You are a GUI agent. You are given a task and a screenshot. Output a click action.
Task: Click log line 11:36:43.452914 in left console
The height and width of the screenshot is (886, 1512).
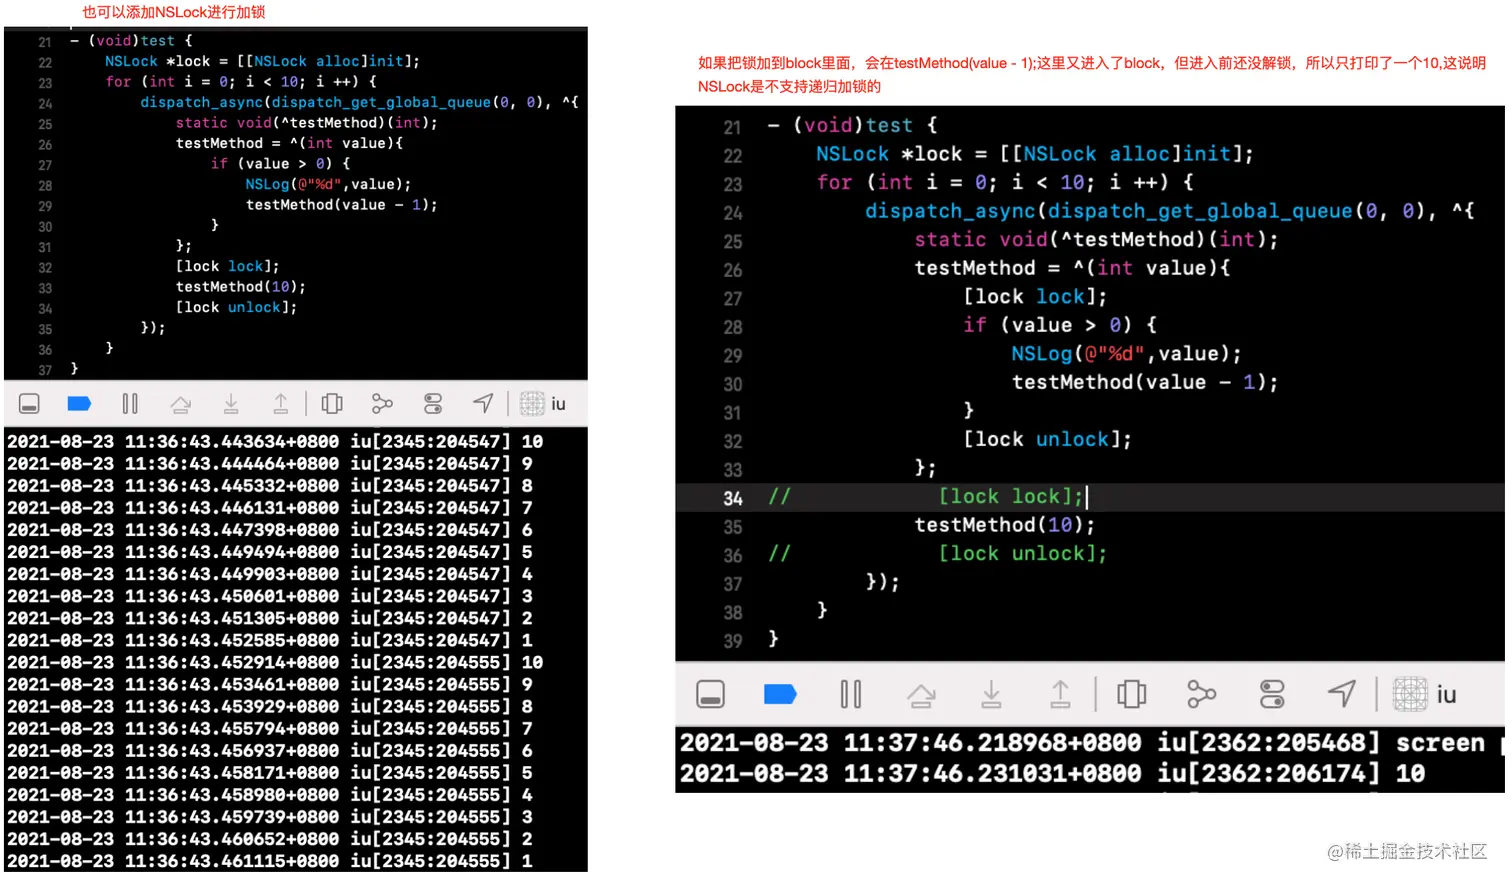(275, 663)
